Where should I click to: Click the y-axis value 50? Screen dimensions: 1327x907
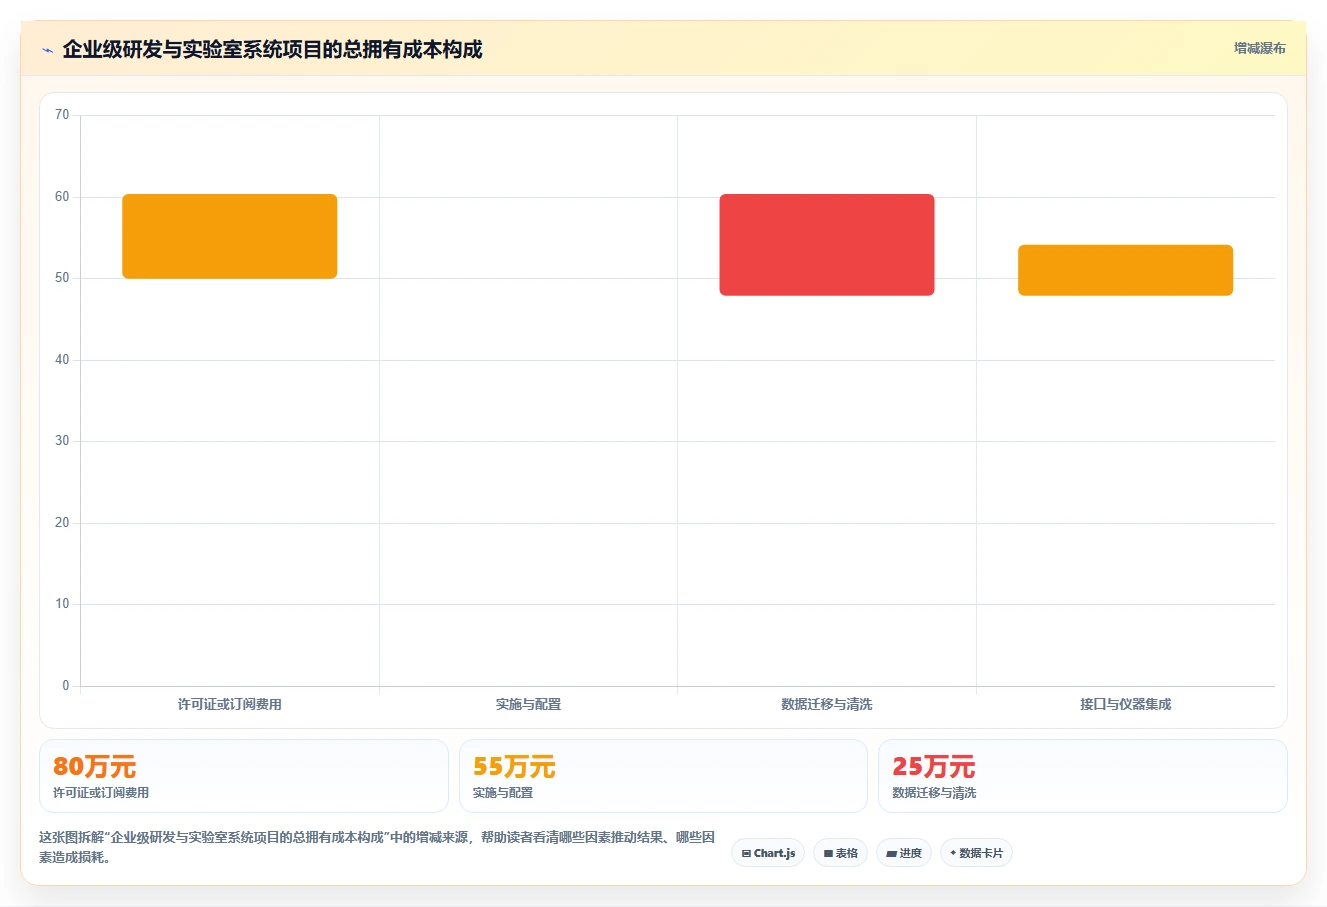(62, 278)
